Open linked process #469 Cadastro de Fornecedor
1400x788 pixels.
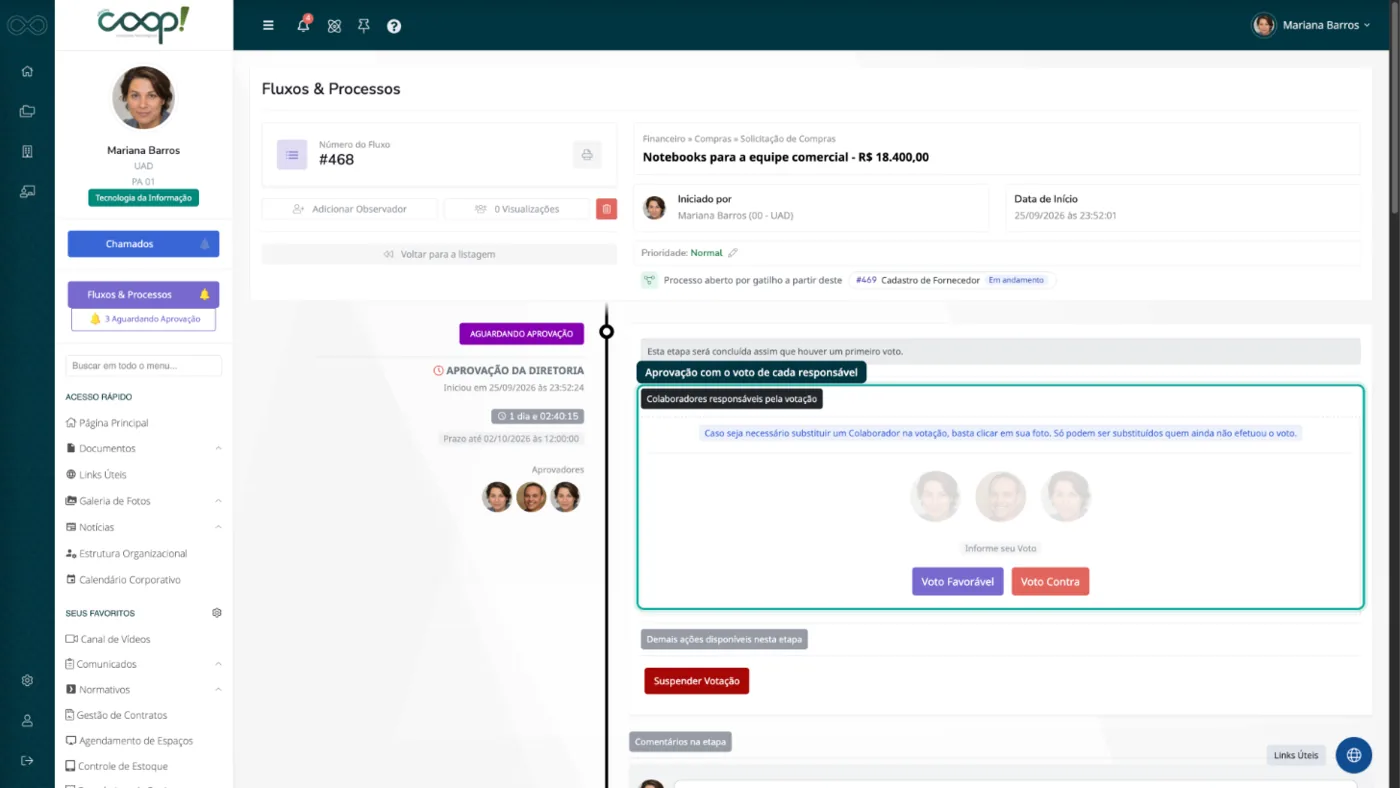tap(952, 280)
